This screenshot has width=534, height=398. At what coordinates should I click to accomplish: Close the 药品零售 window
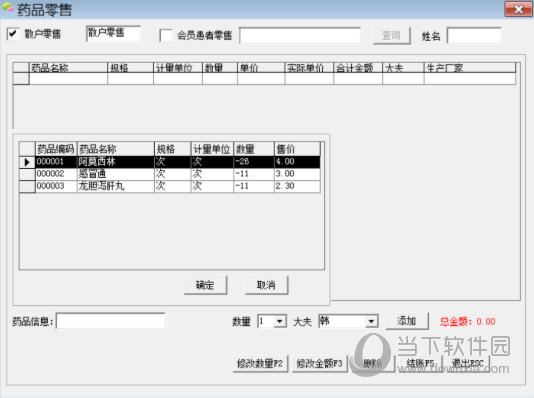tap(518, 9)
